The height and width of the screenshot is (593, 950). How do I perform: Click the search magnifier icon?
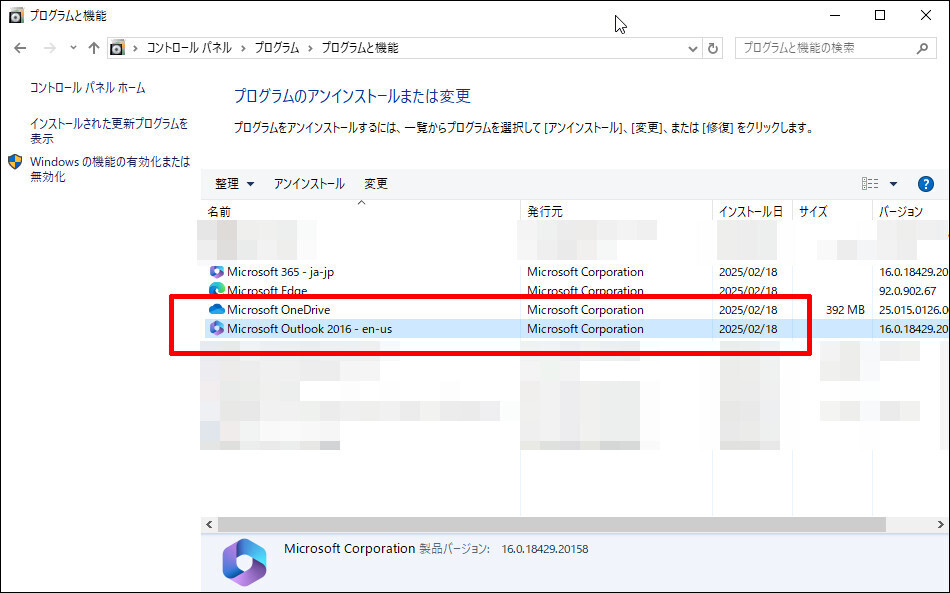pos(922,48)
